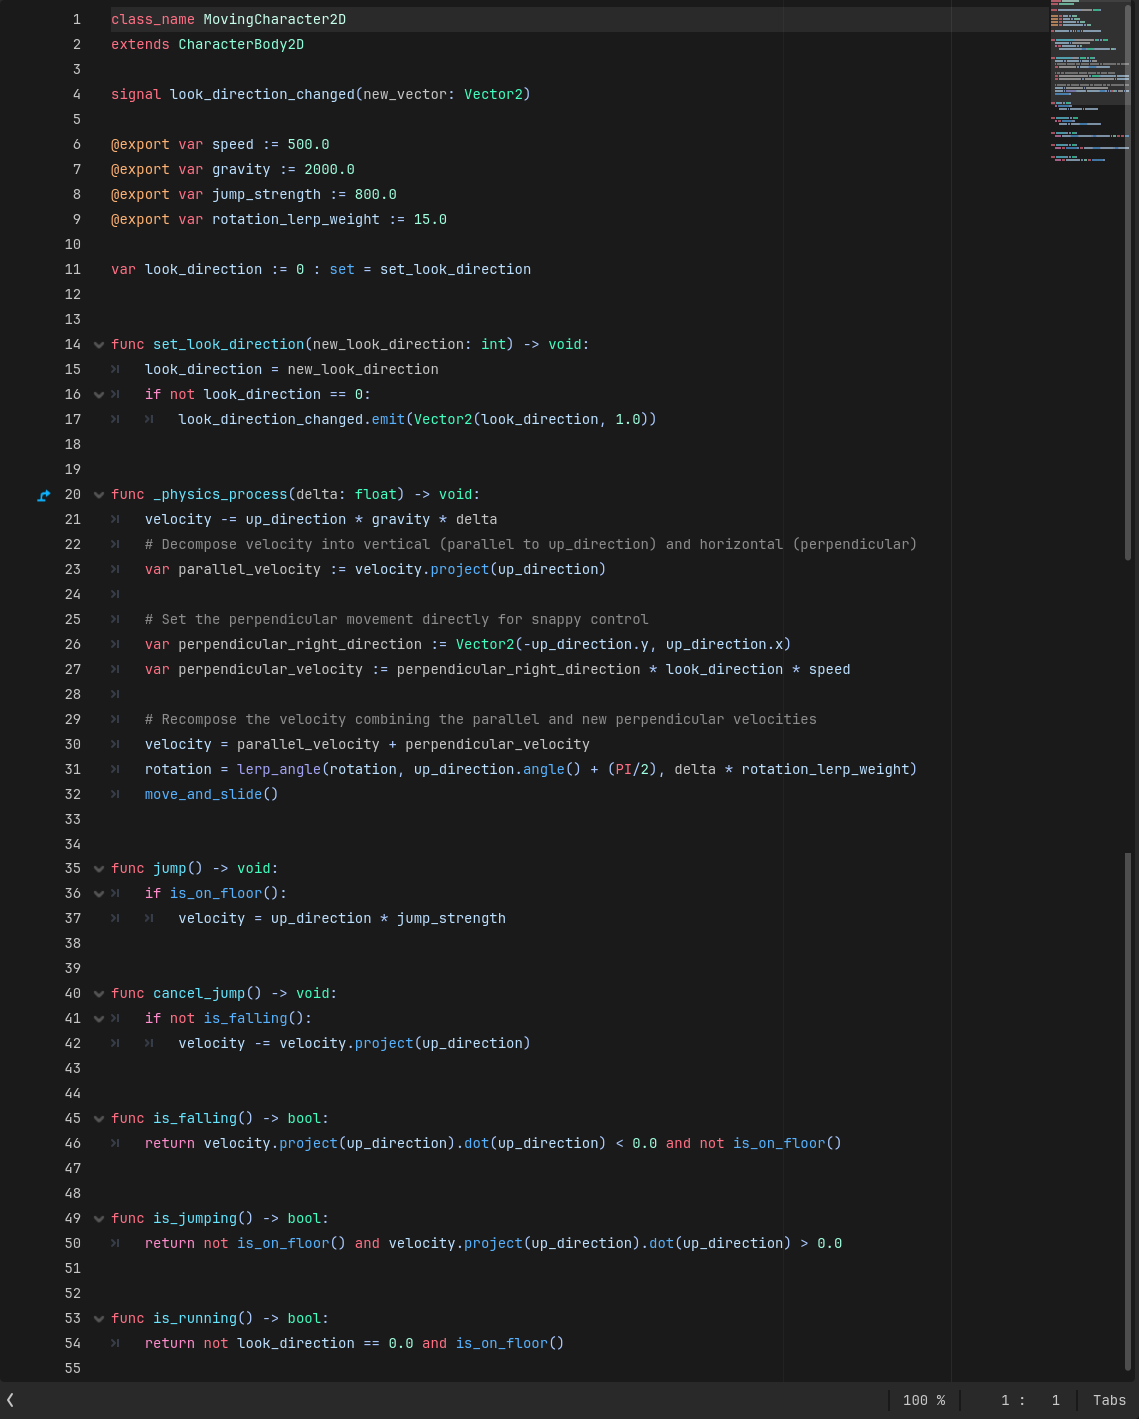
Task: Collapse the is_jumping function fold arrow
Action: click(99, 1219)
